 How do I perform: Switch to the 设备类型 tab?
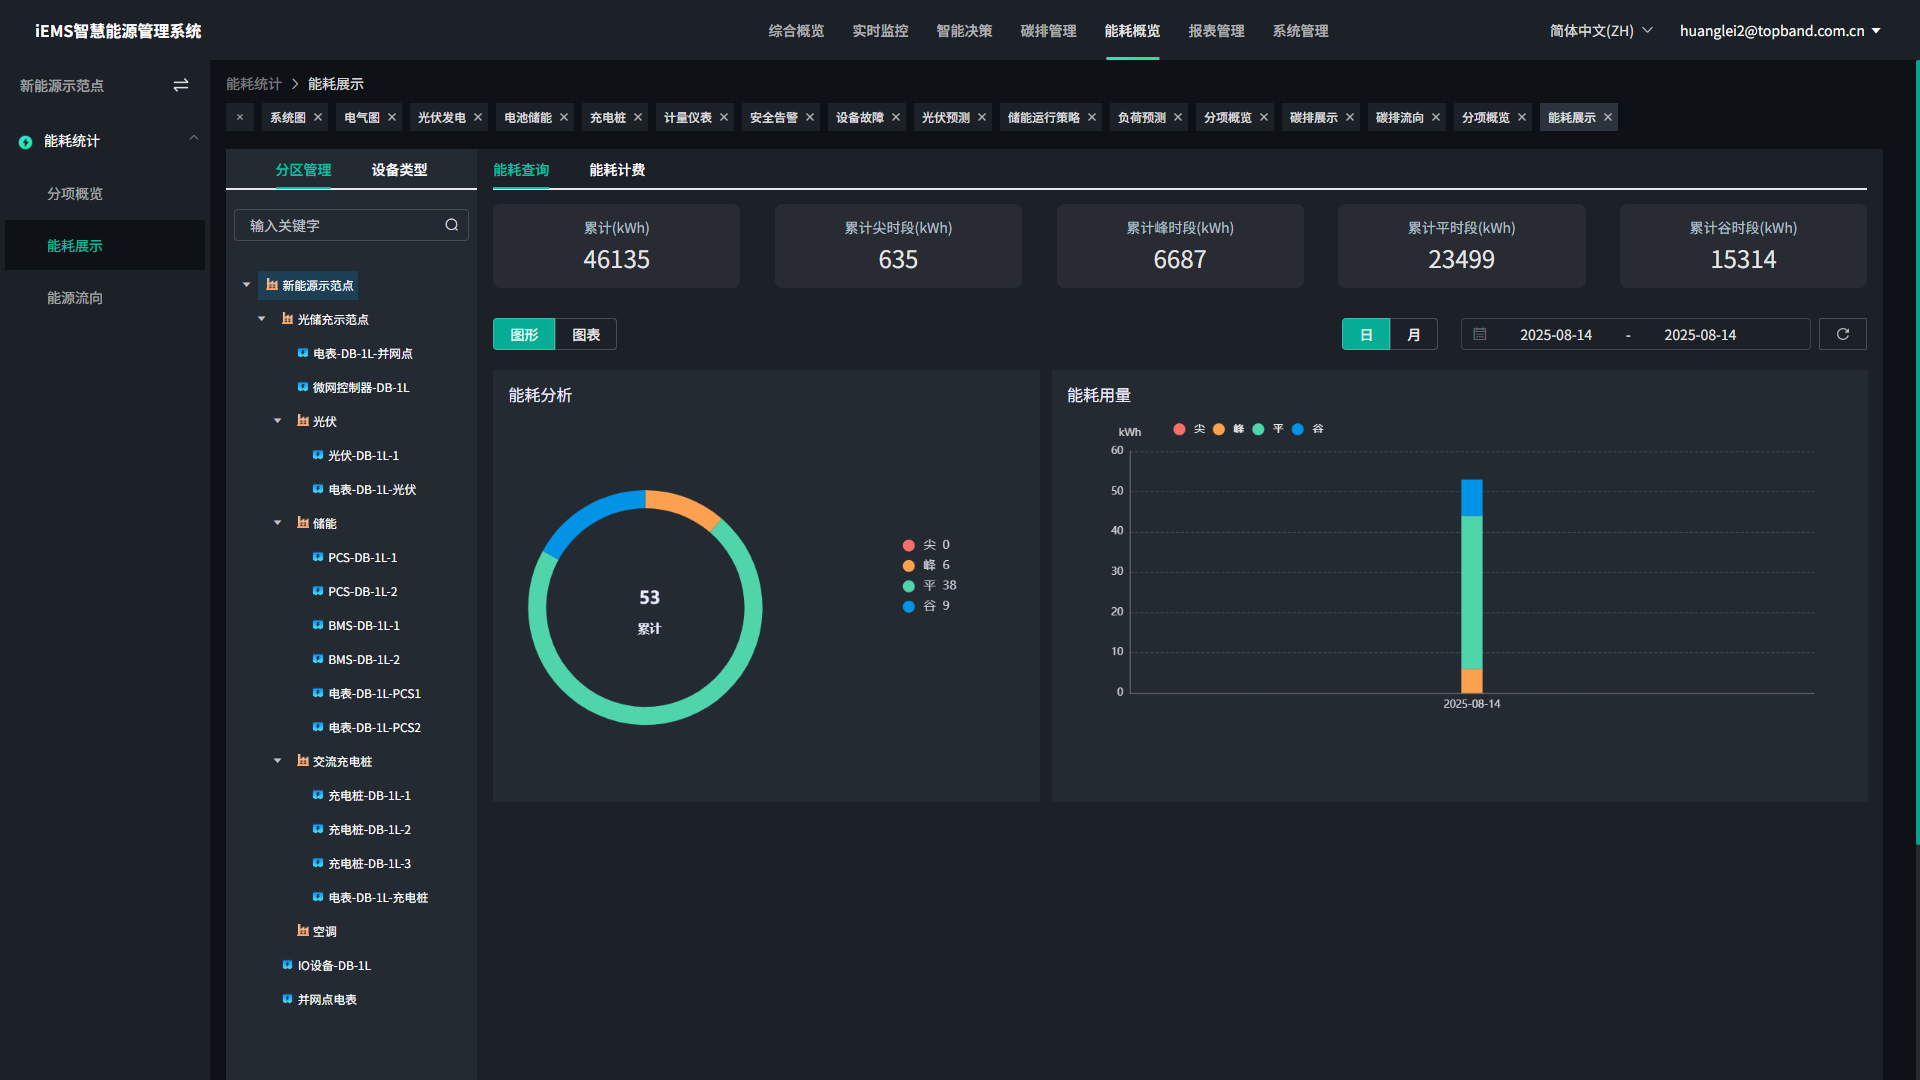pyautogui.click(x=399, y=170)
